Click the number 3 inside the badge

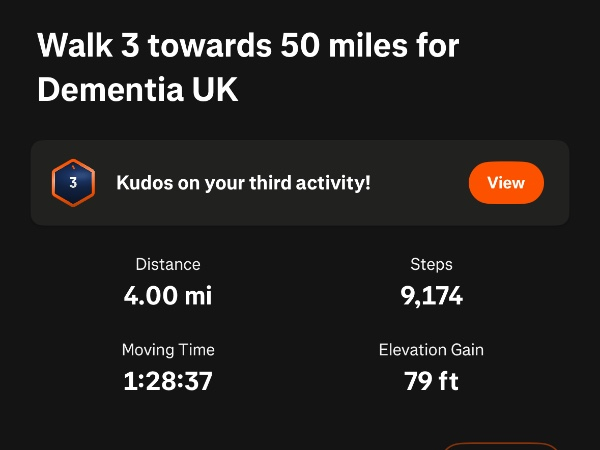pos(73,184)
